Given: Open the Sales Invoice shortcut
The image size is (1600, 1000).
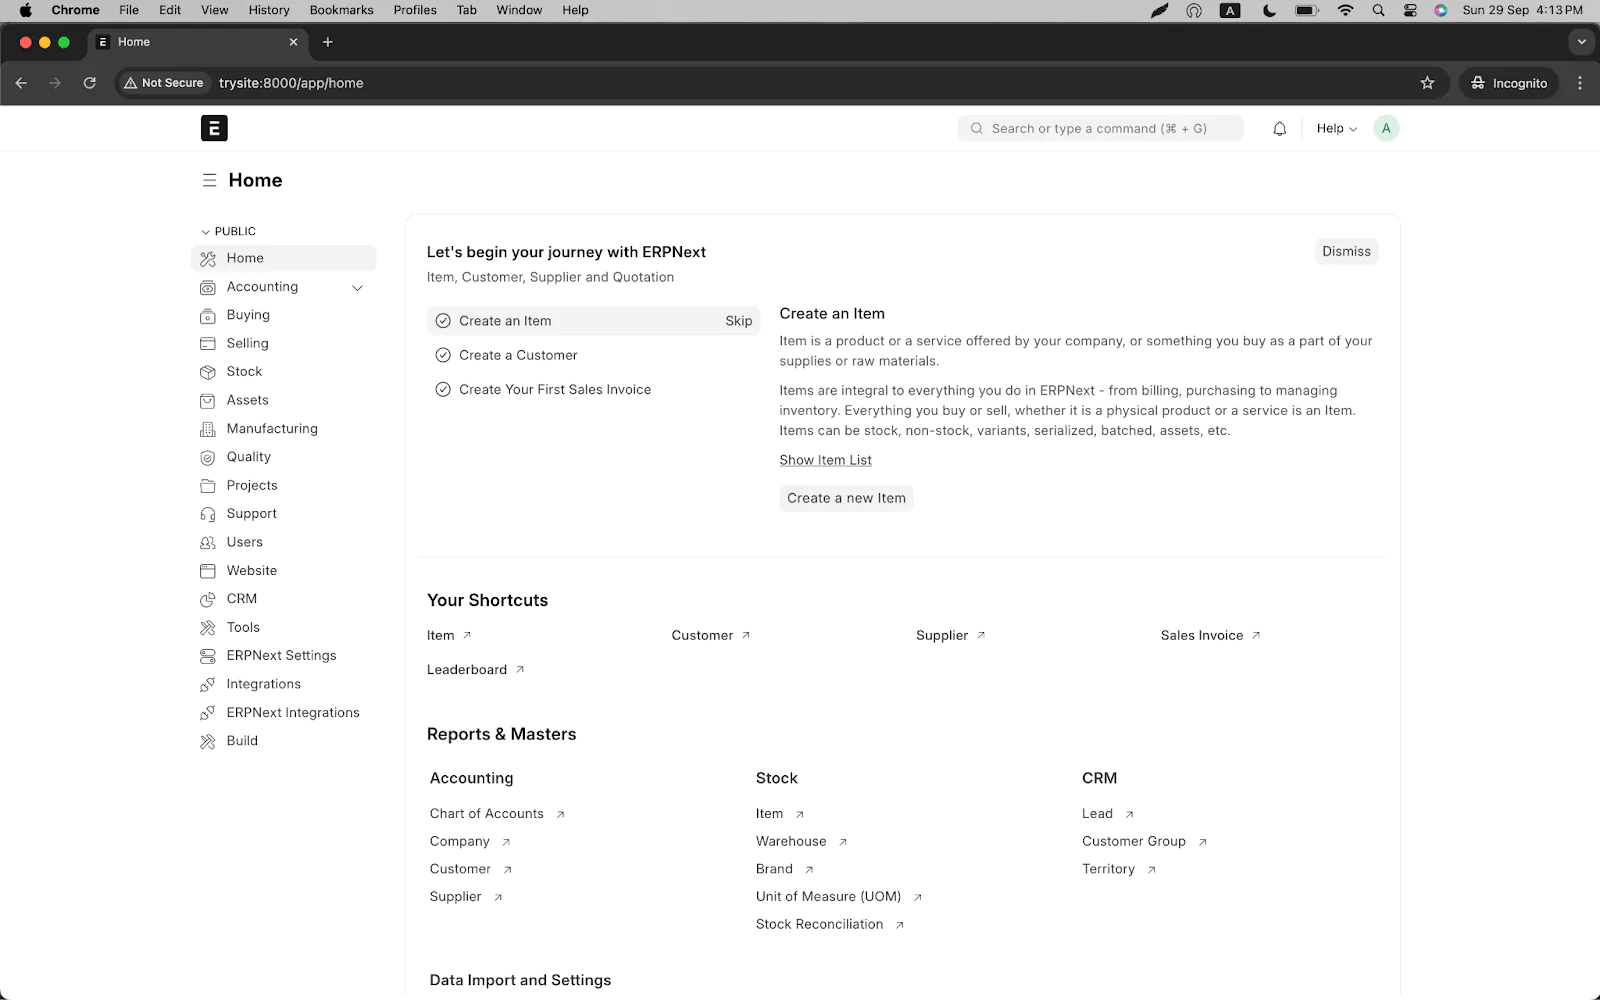Looking at the screenshot, I should [x=1210, y=635].
